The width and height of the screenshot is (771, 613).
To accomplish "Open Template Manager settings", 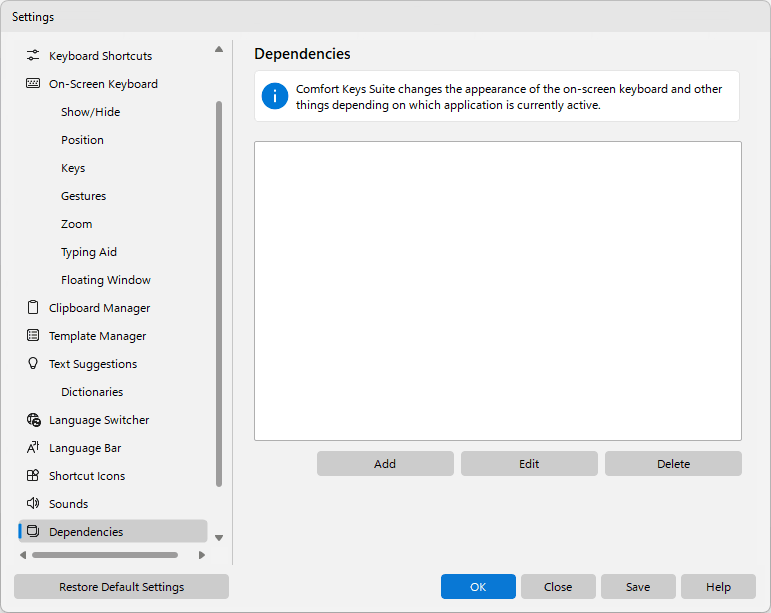I will coord(97,336).
